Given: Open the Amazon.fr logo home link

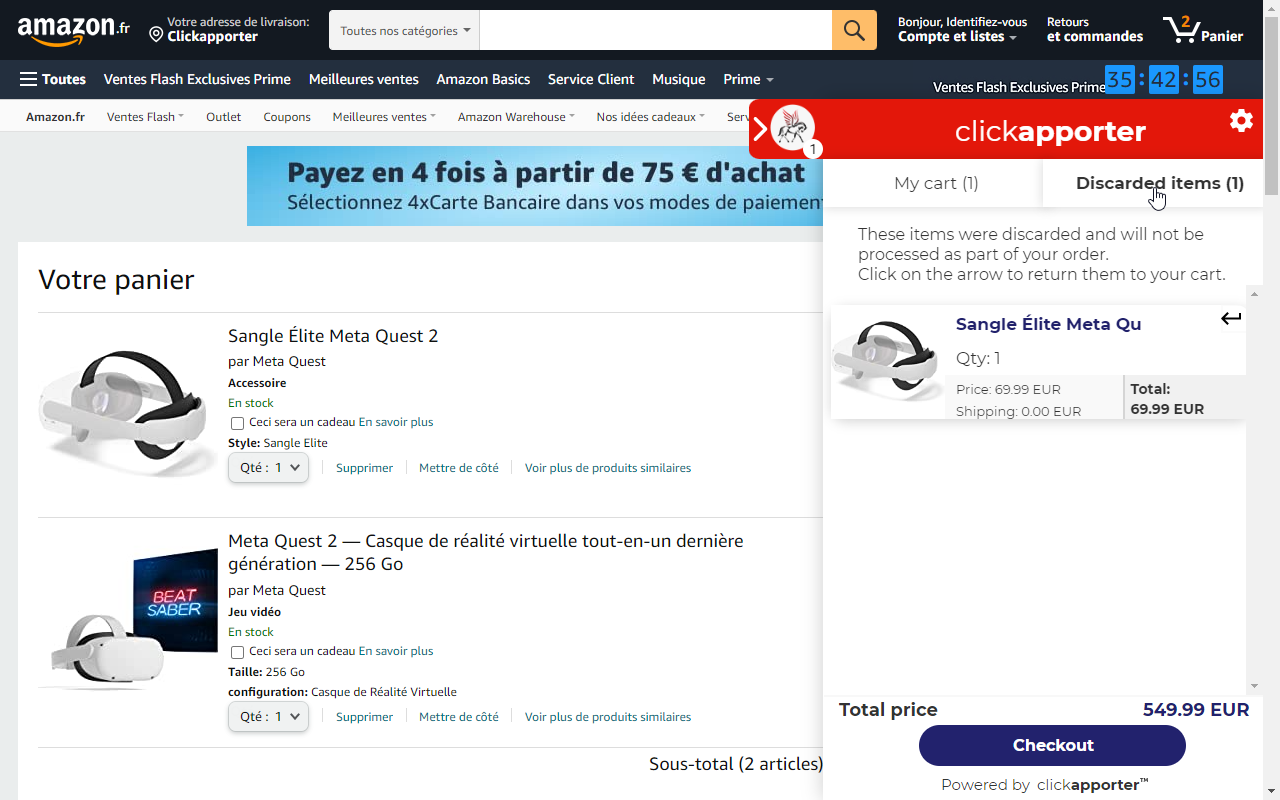Looking at the screenshot, I should [73, 30].
